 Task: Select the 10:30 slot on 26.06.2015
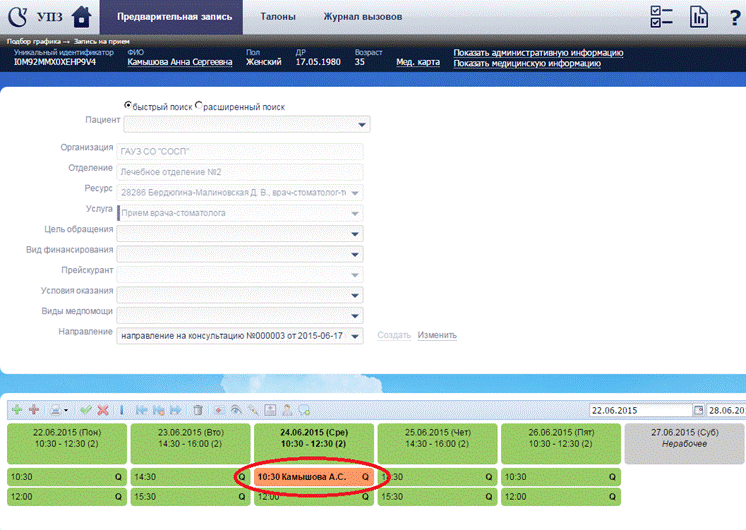(561, 477)
